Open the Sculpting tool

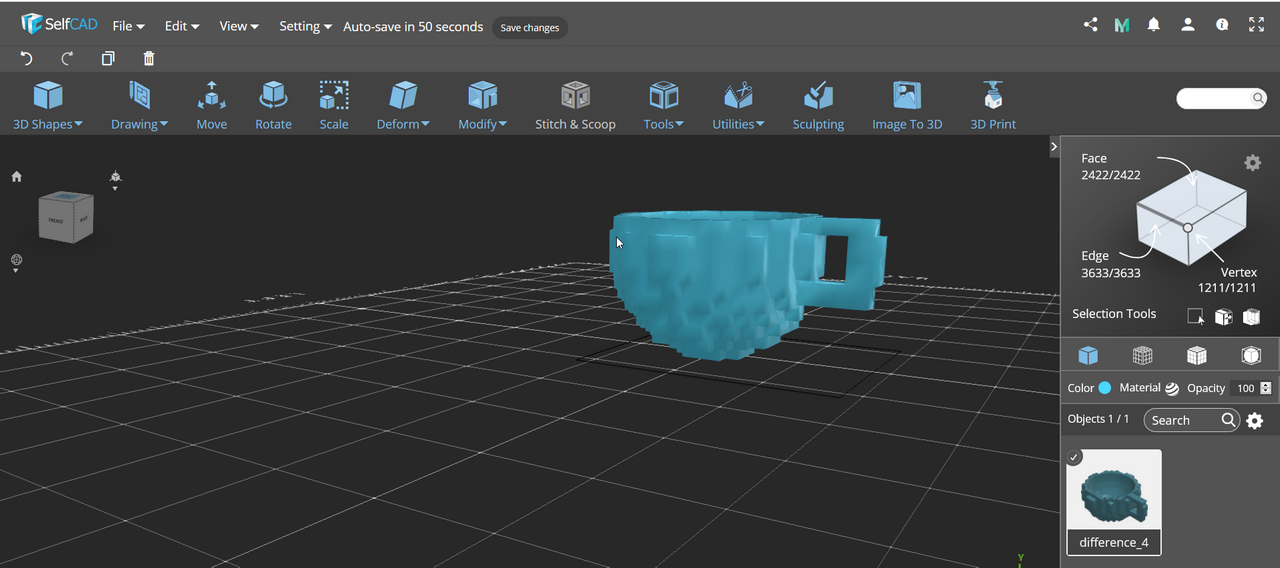[818, 105]
